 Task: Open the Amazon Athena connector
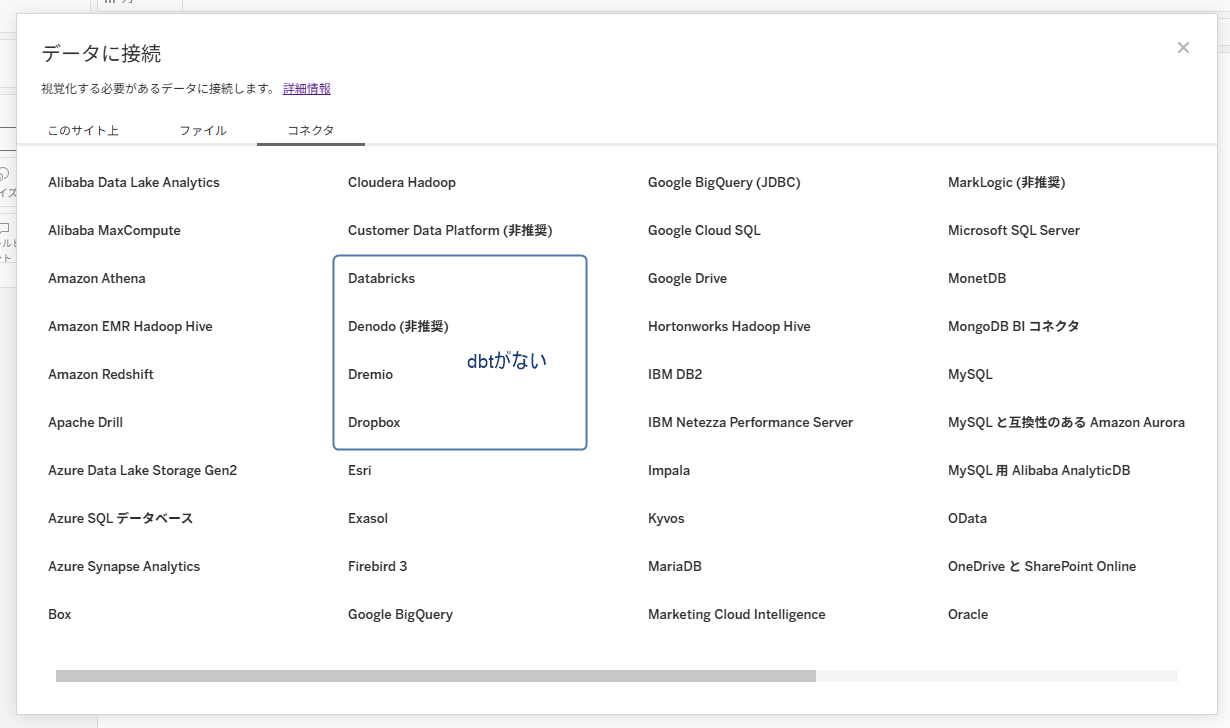pos(97,279)
